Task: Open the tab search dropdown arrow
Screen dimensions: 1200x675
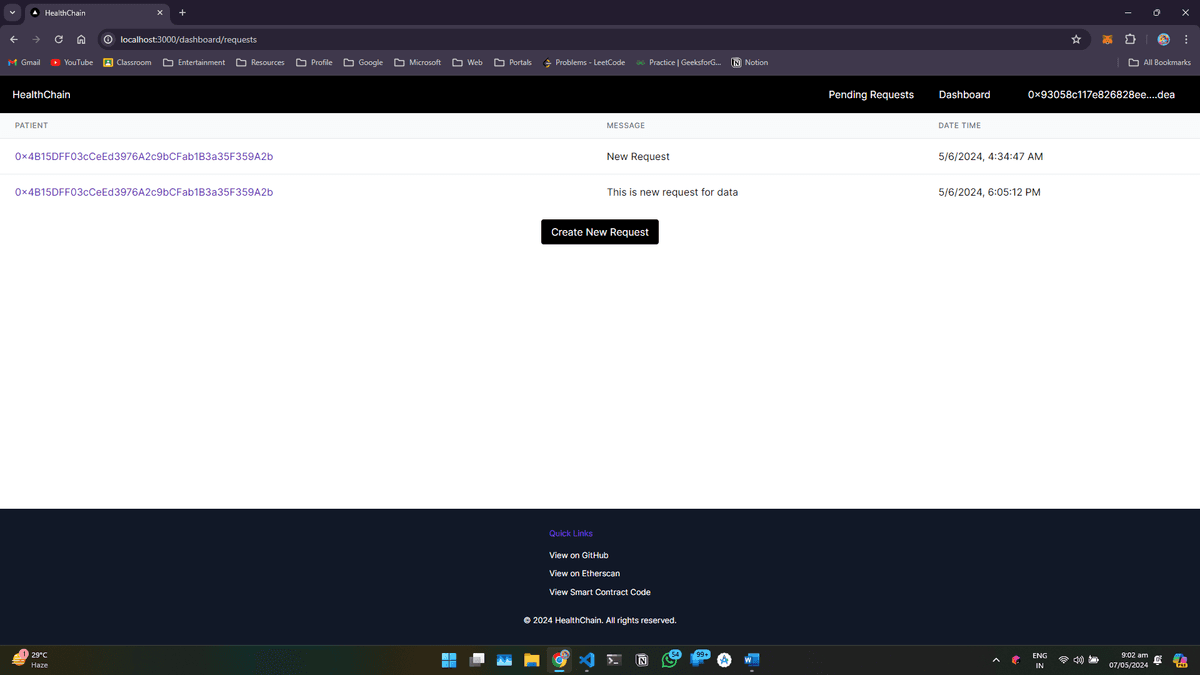Action: coord(13,13)
